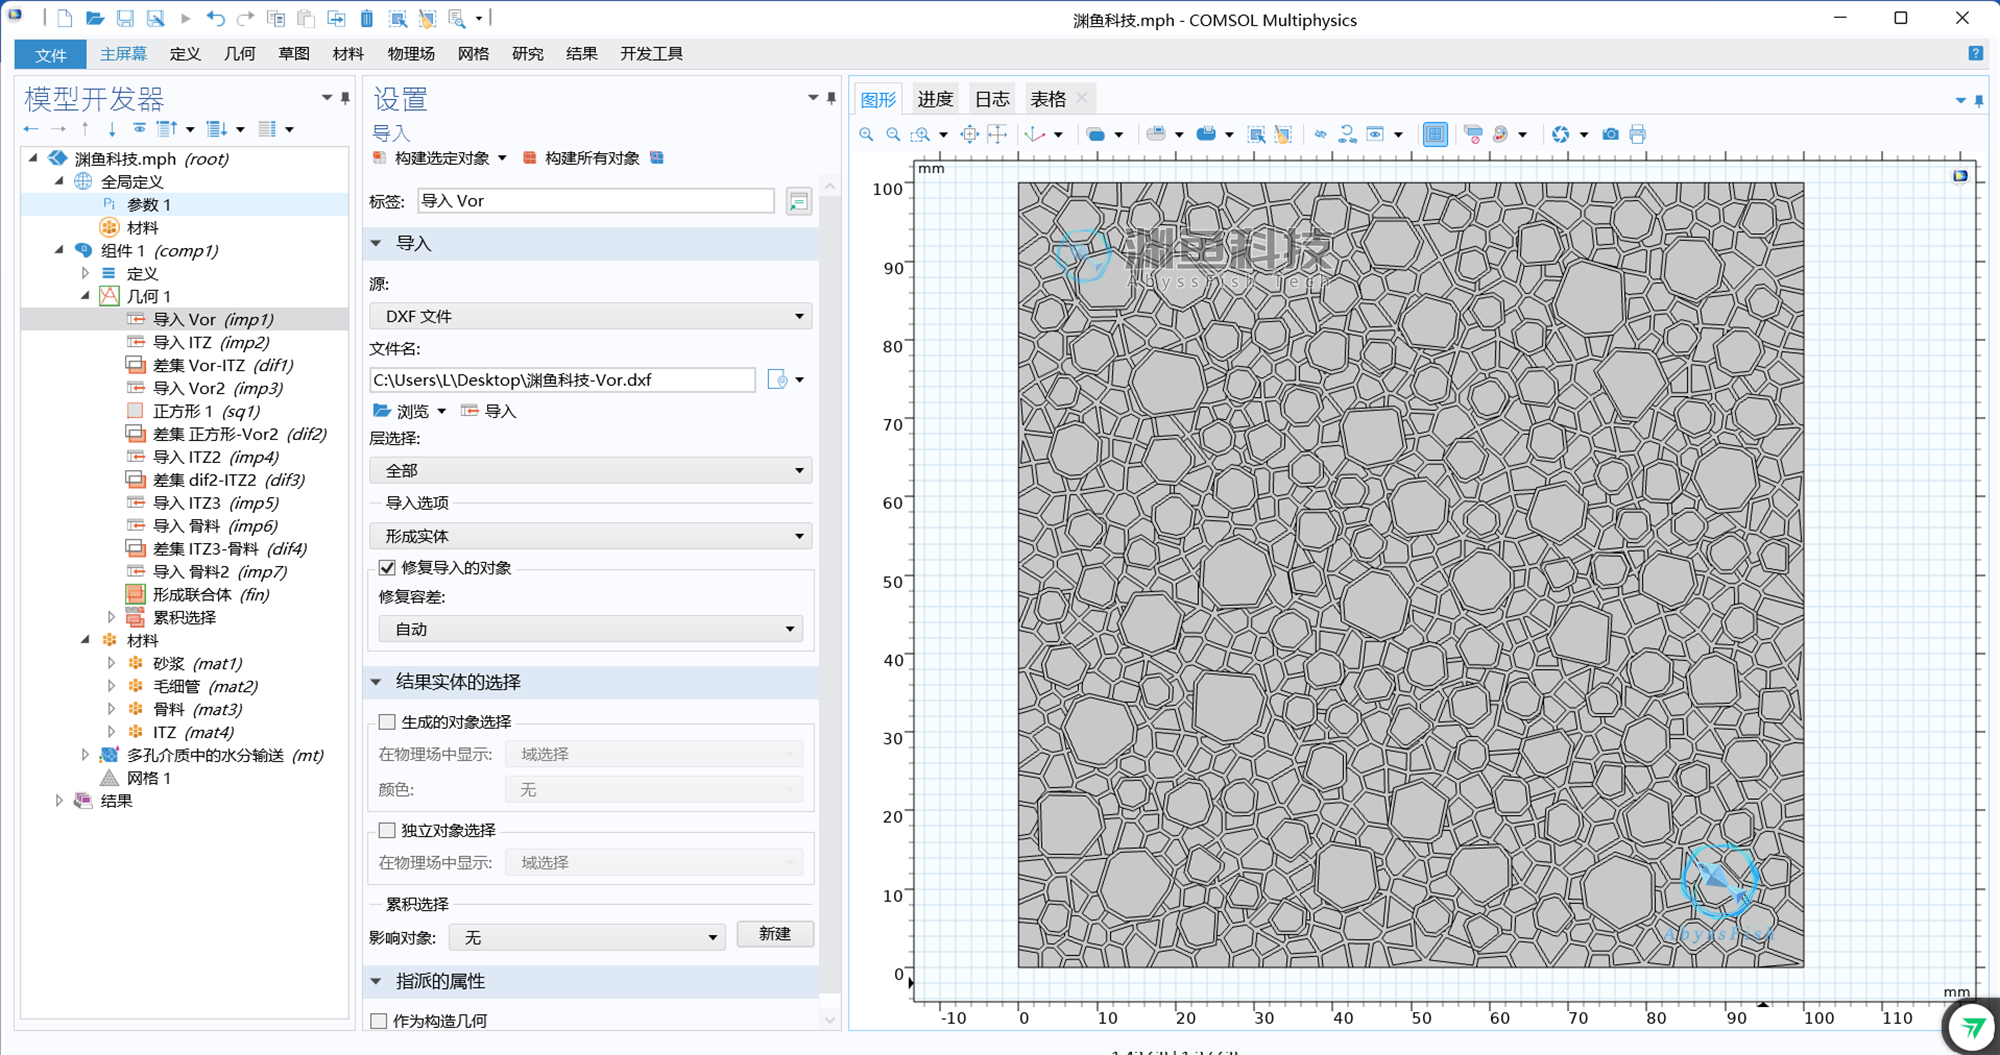This screenshot has width=2000, height=1055.
Task: Redo the last undone action
Action: coord(245,18)
